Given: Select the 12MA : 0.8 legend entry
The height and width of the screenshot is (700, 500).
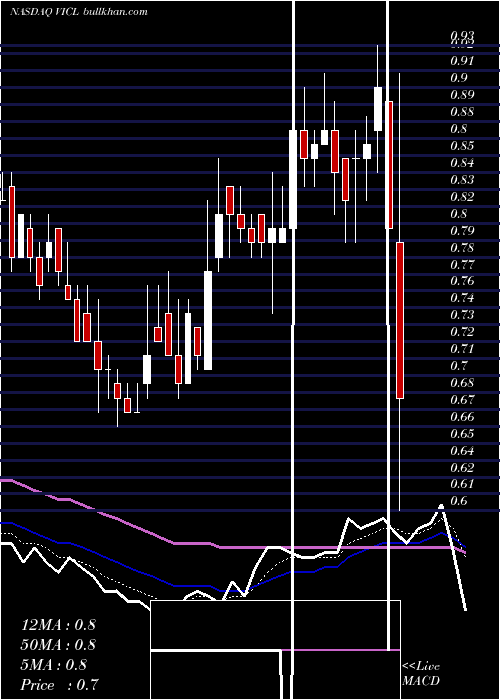Looking at the screenshot, I should tap(58, 624).
